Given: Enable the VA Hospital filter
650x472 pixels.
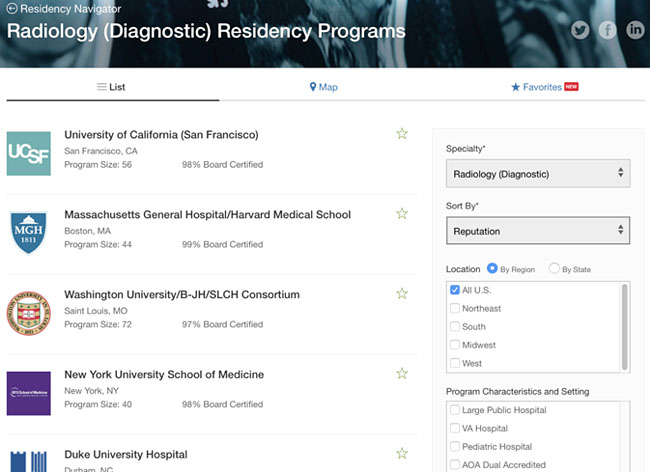Looking at the screenshot, I should point(455,428).
